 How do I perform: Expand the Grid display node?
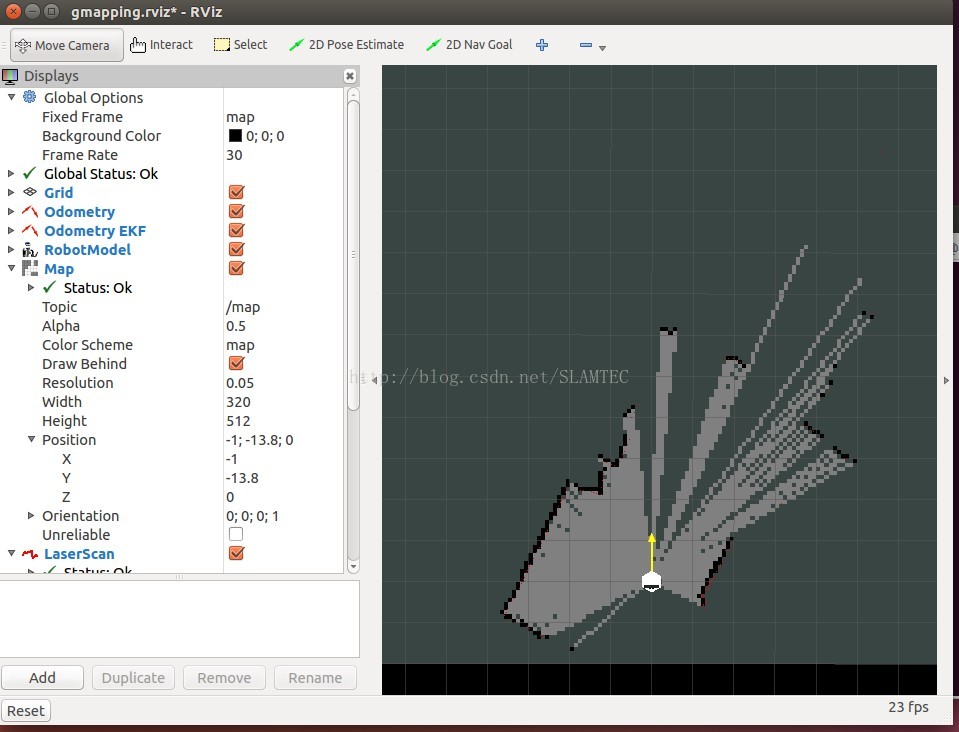(x=11, y=193)
